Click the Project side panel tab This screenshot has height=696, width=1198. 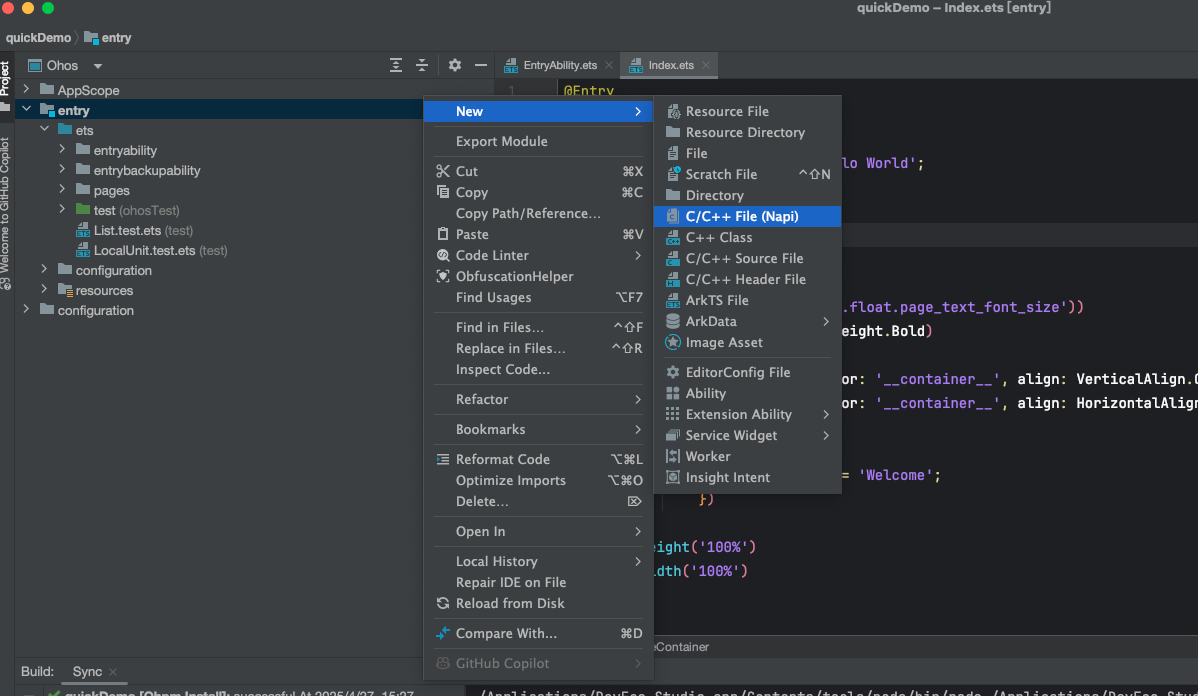click(6, 86)
